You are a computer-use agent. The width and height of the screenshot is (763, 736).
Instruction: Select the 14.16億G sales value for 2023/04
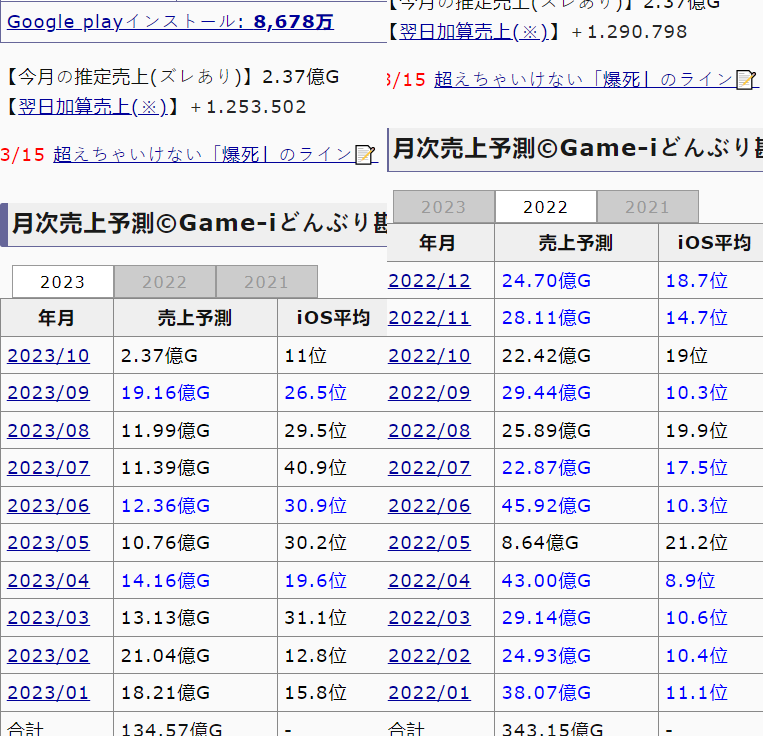tap(165, 580)
